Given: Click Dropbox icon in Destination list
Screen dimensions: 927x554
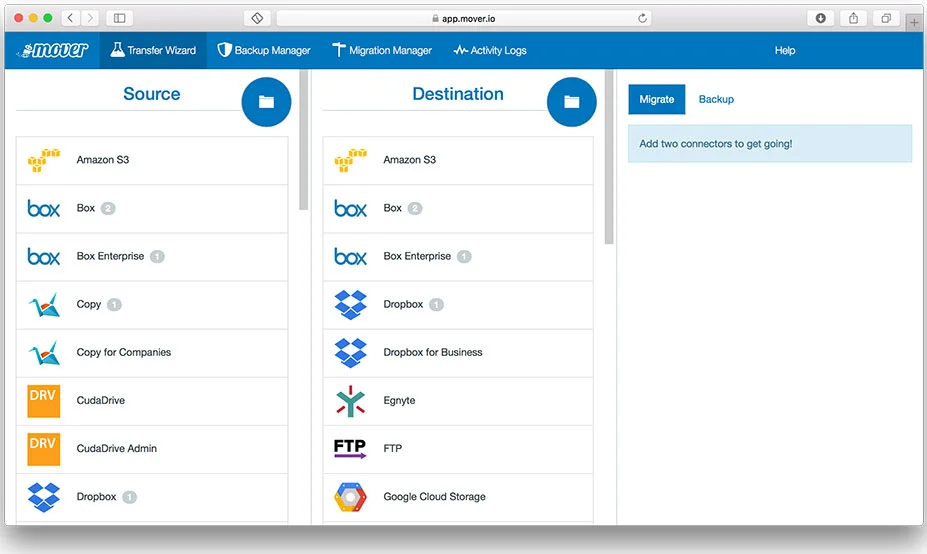Looking at the screenshot, I should click(351, 305).
